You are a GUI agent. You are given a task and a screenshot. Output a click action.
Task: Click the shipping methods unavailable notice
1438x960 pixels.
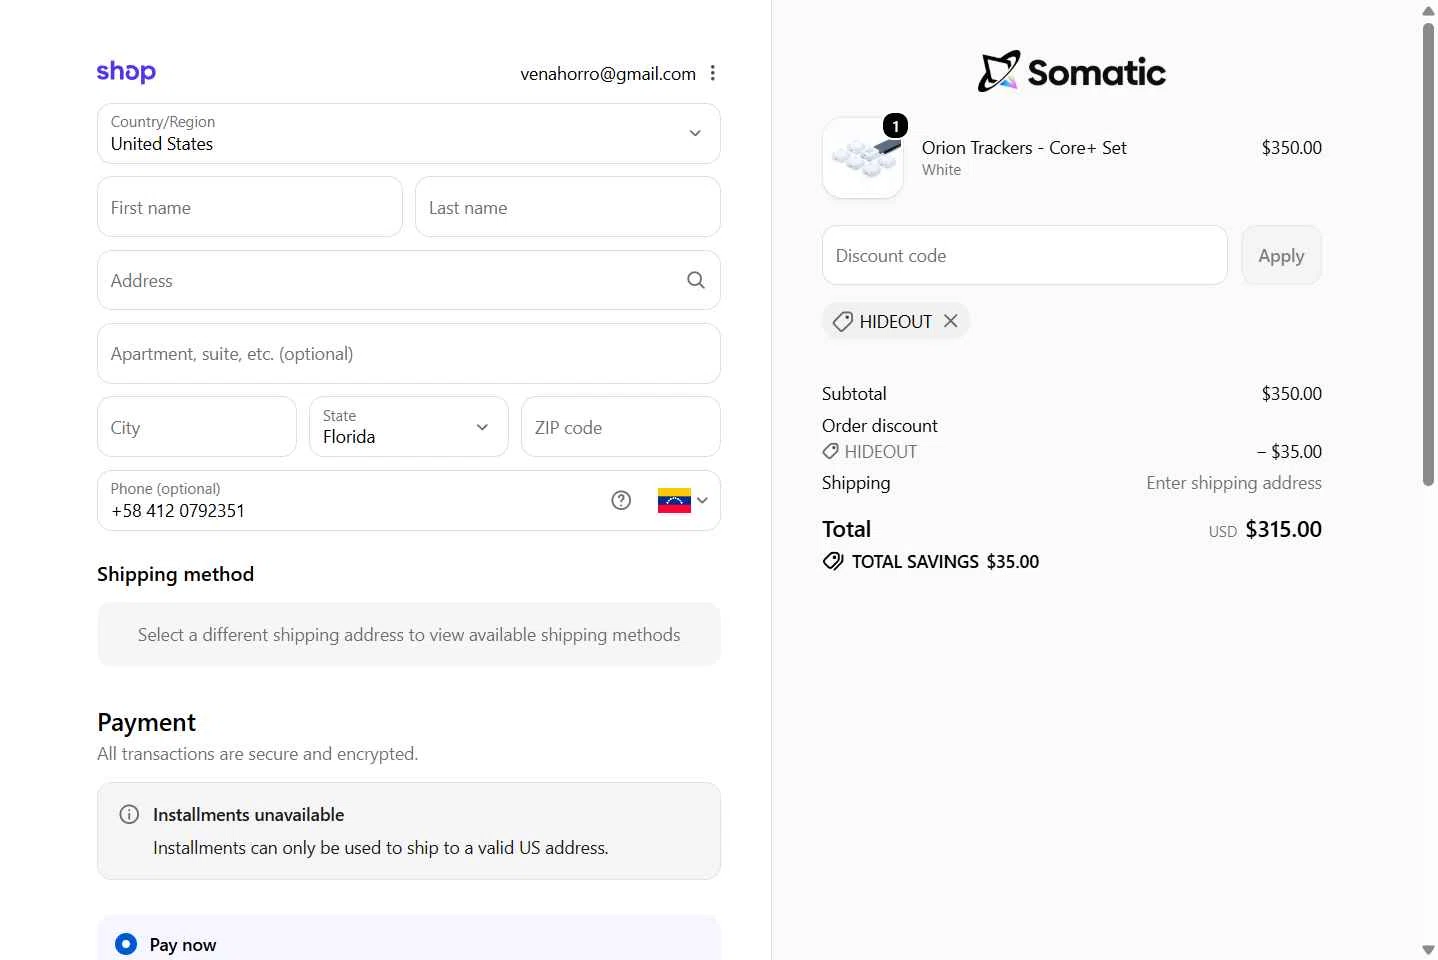pyautogui.click(x=409, y=634)
